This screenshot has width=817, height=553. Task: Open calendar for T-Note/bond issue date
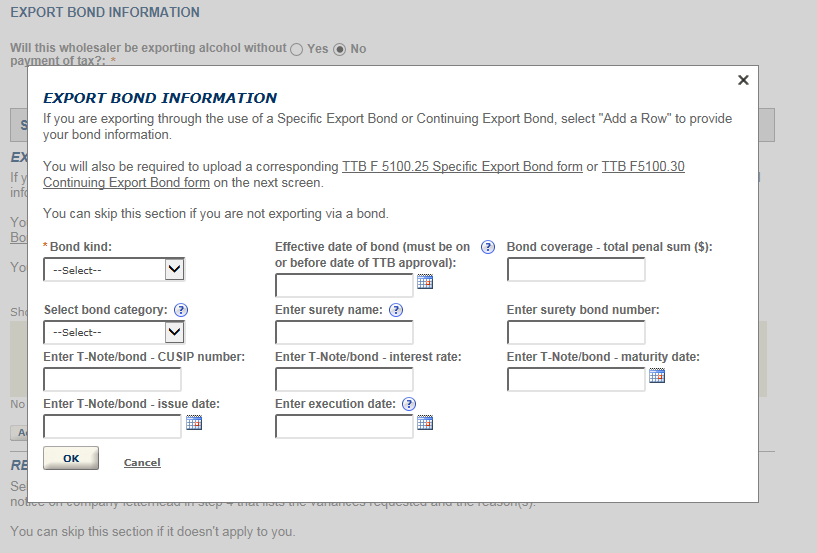(194, 423)
